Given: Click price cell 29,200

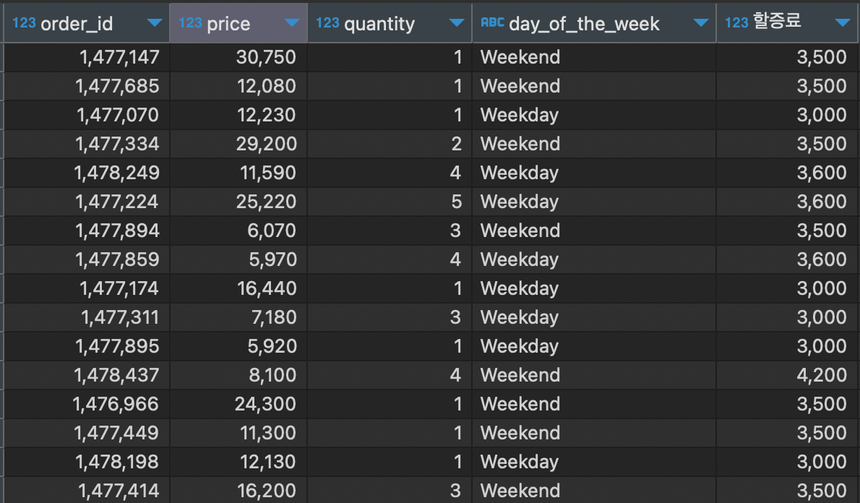Looking at the screenshot, I should pos(239,144).
